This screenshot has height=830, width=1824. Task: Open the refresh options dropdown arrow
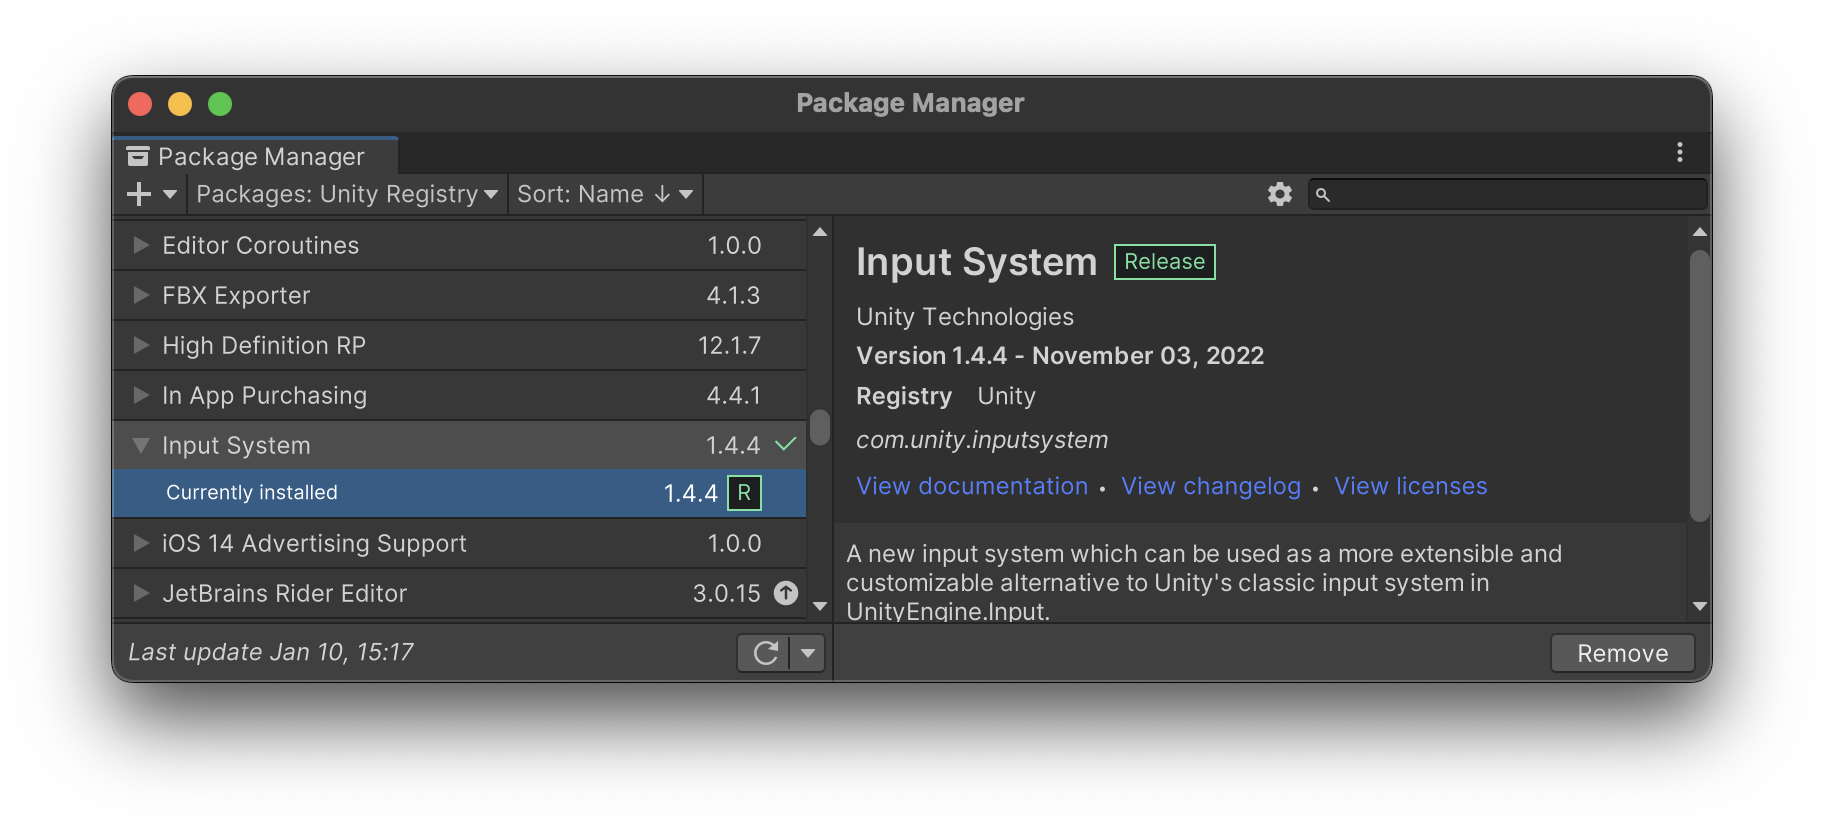click(808, 653)
